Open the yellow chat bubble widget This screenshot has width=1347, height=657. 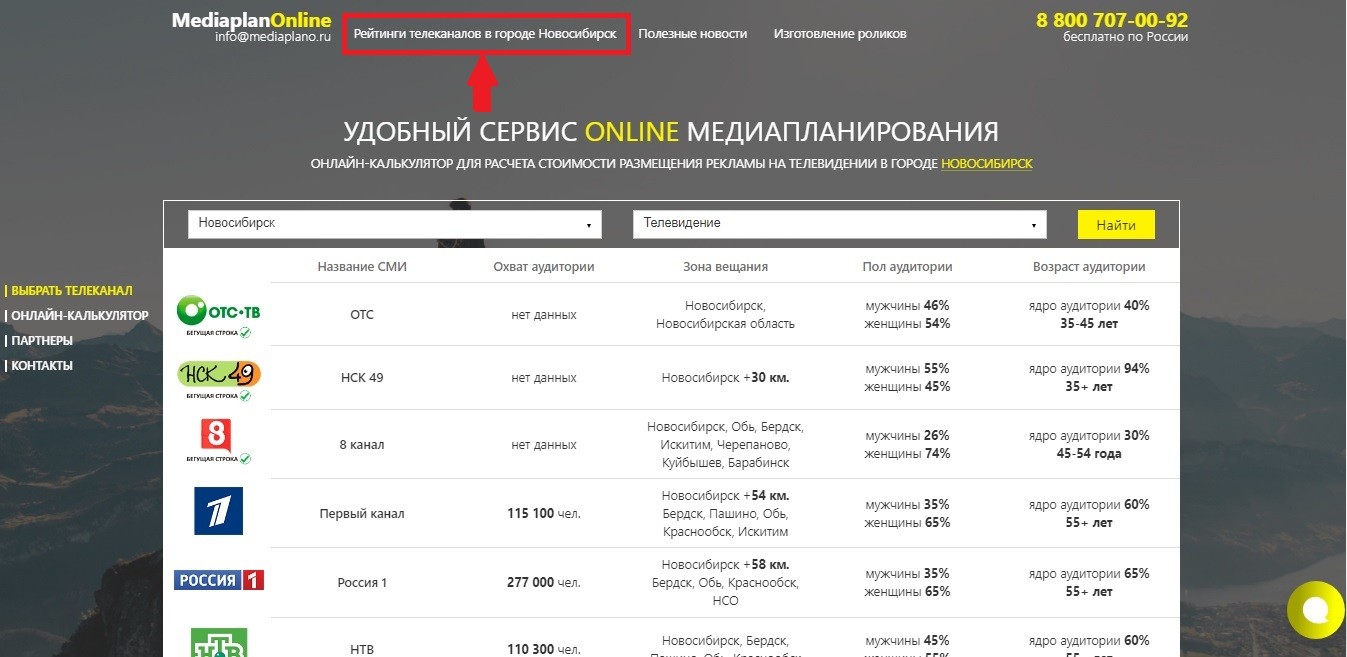(1316, 609)
